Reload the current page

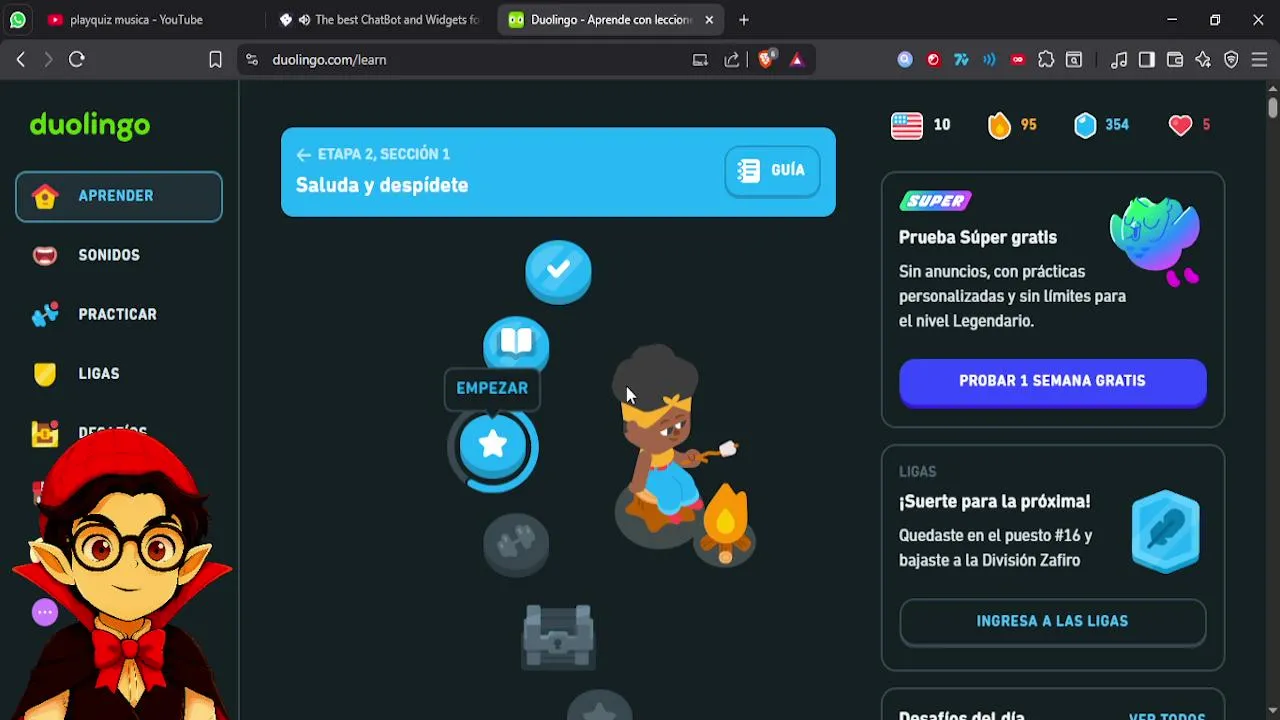(77, 60)
